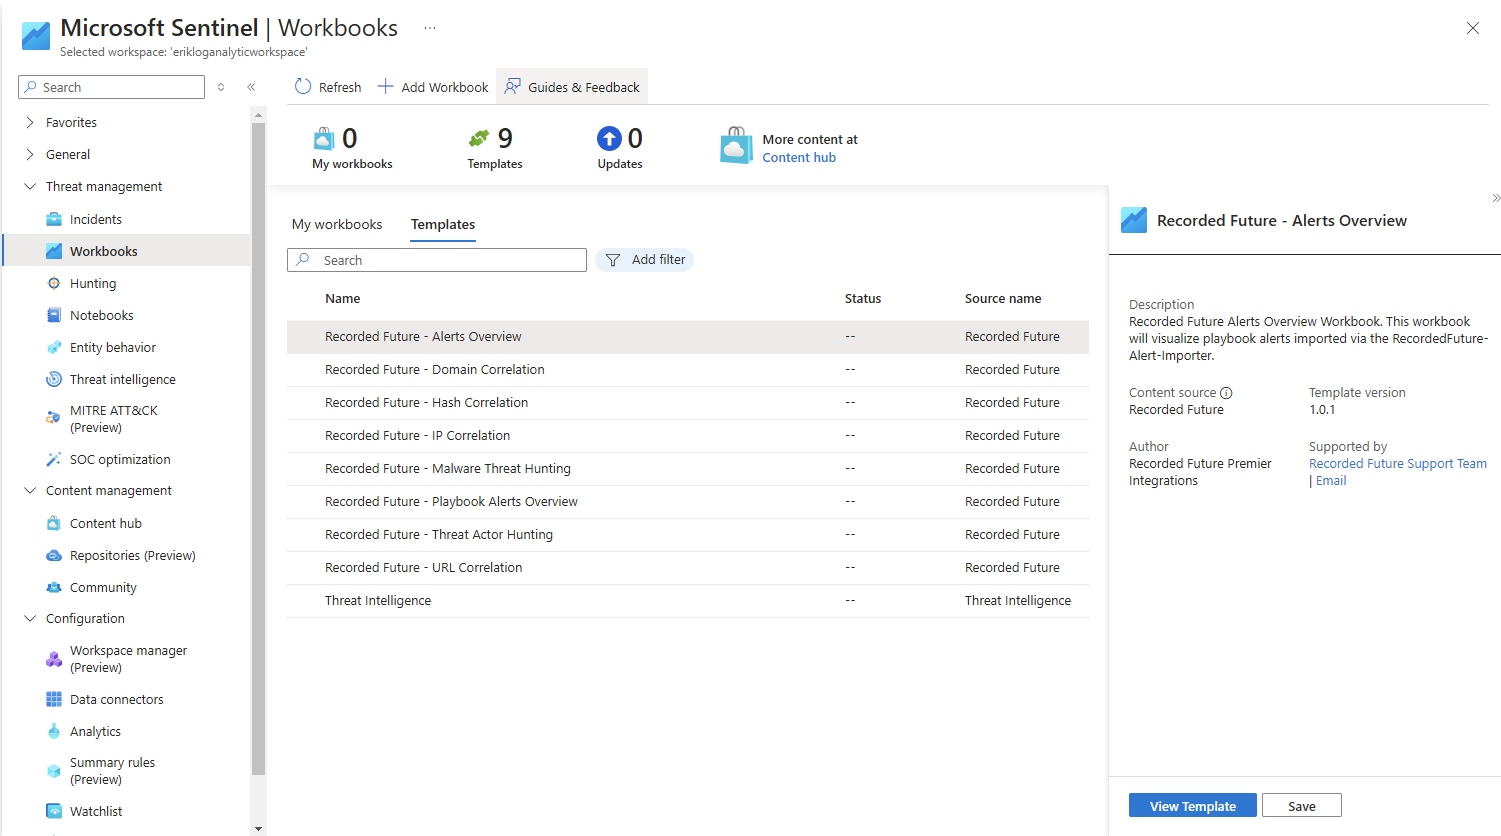The image size is (1501, 836).
Task: Open the Content hub link
Action: click(799, 158)
